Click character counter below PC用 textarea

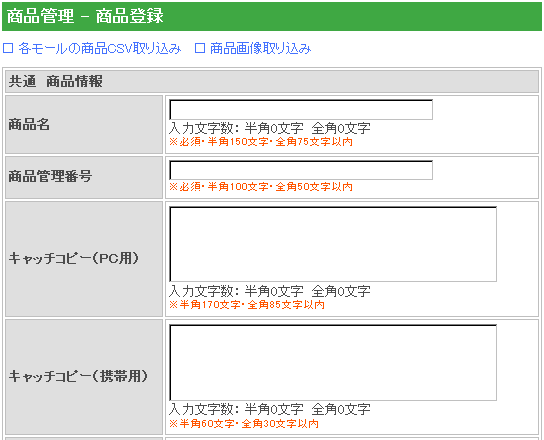[x=270, y=291]
